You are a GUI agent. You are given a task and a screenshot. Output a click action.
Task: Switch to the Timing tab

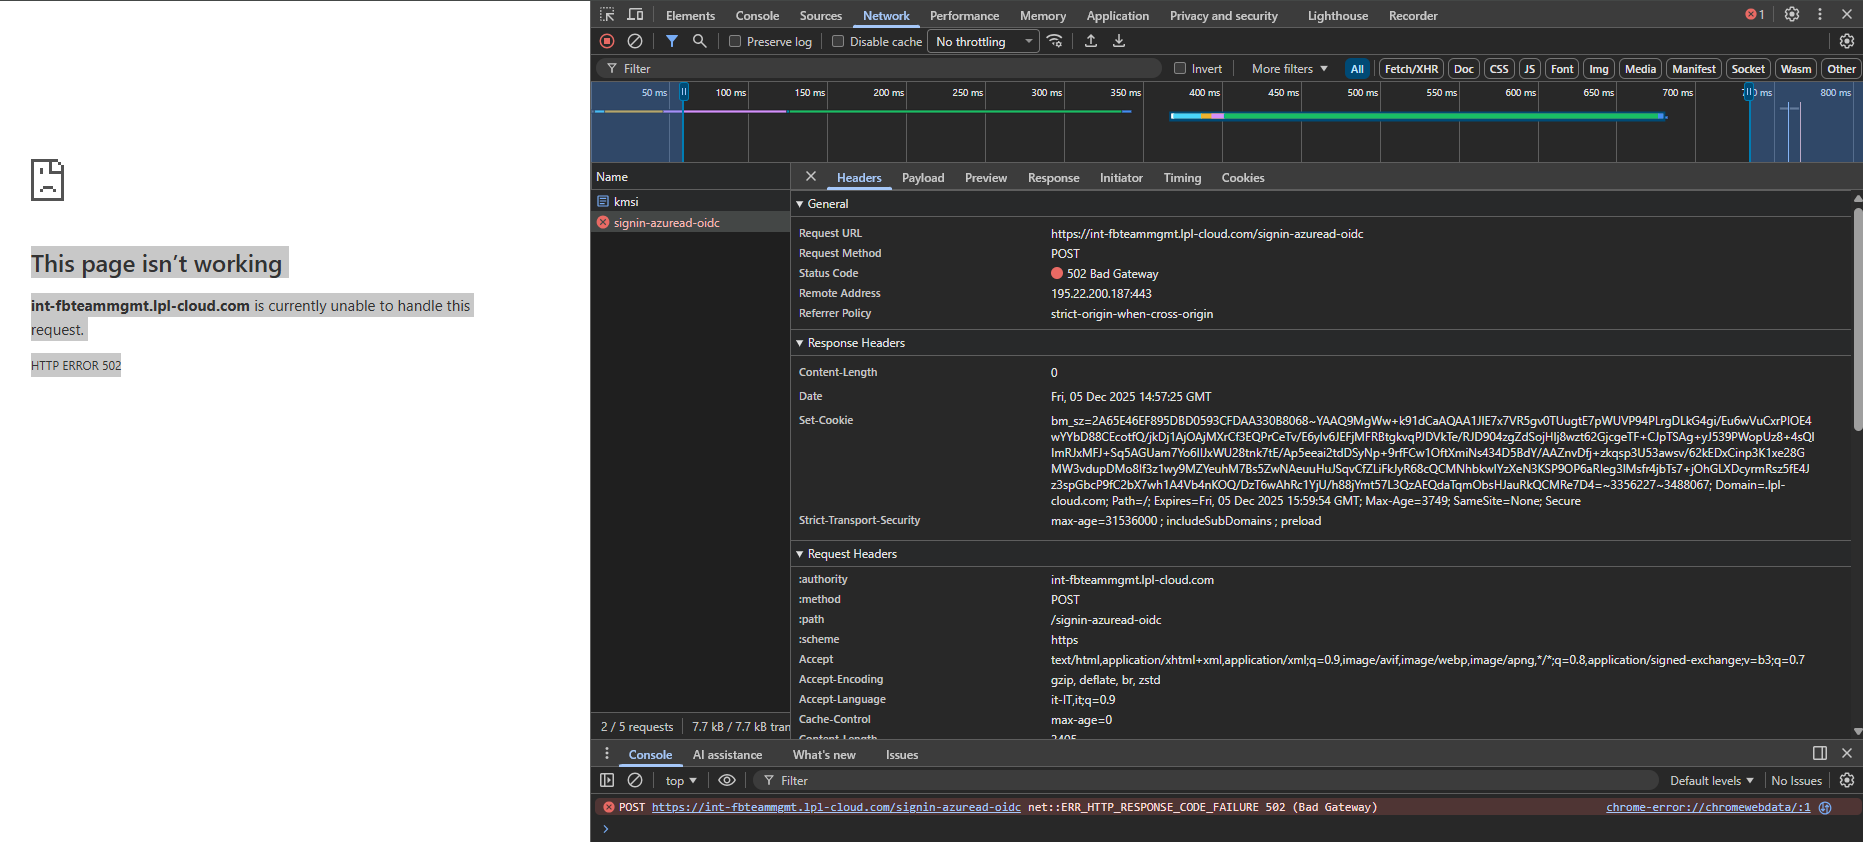click(1182, 178)
